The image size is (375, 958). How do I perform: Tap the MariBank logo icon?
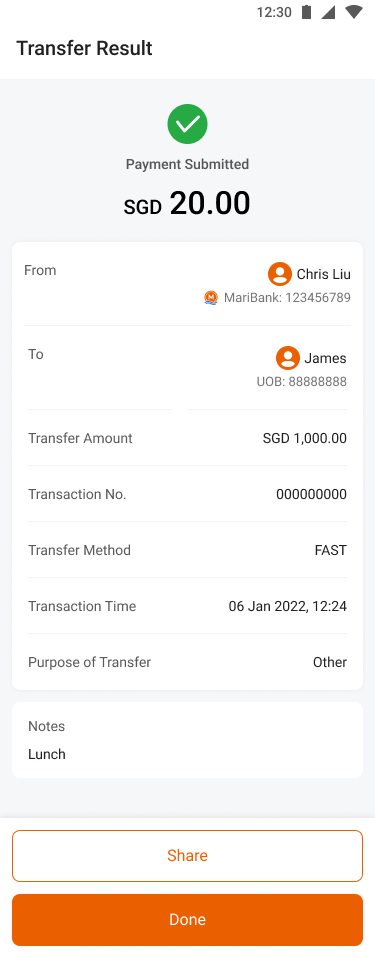click(x=211, y=298)
